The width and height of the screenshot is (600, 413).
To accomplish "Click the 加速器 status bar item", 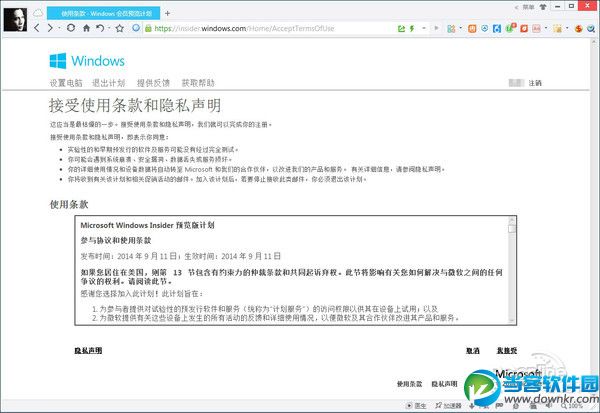I will [x=448, y=405].
